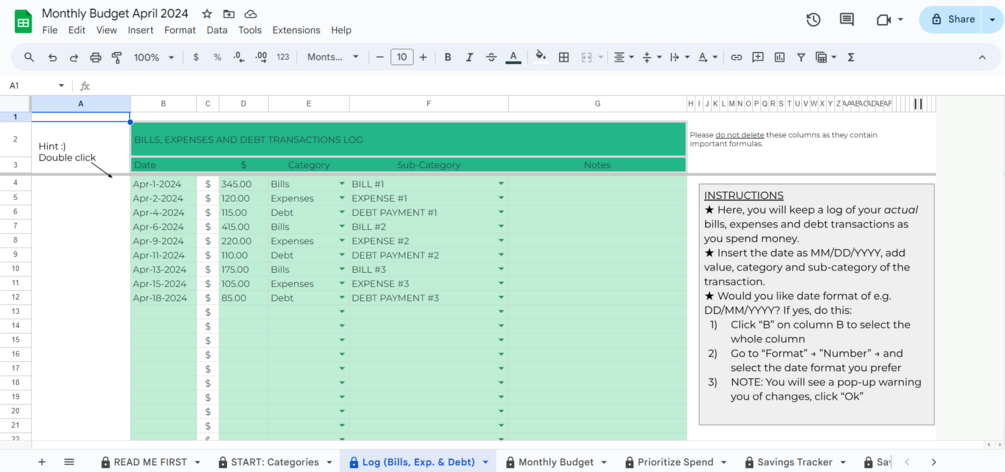Open vertical align dropdown
1005x472 pixels.
pos(651,57)
